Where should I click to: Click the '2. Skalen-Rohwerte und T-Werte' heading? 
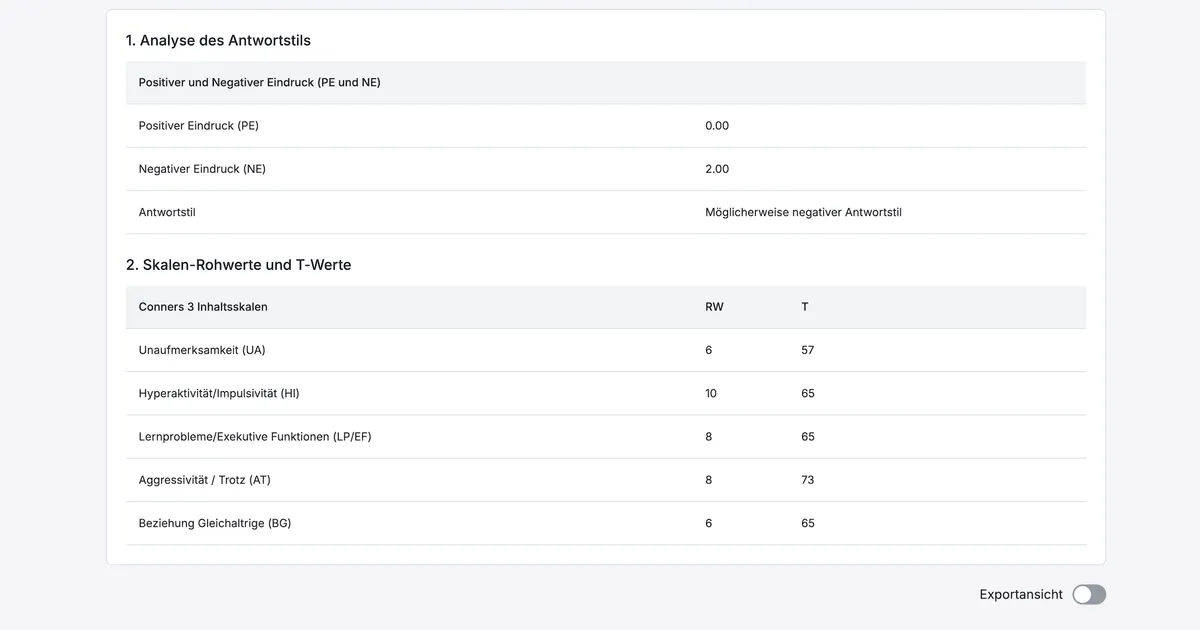(238, 265)
